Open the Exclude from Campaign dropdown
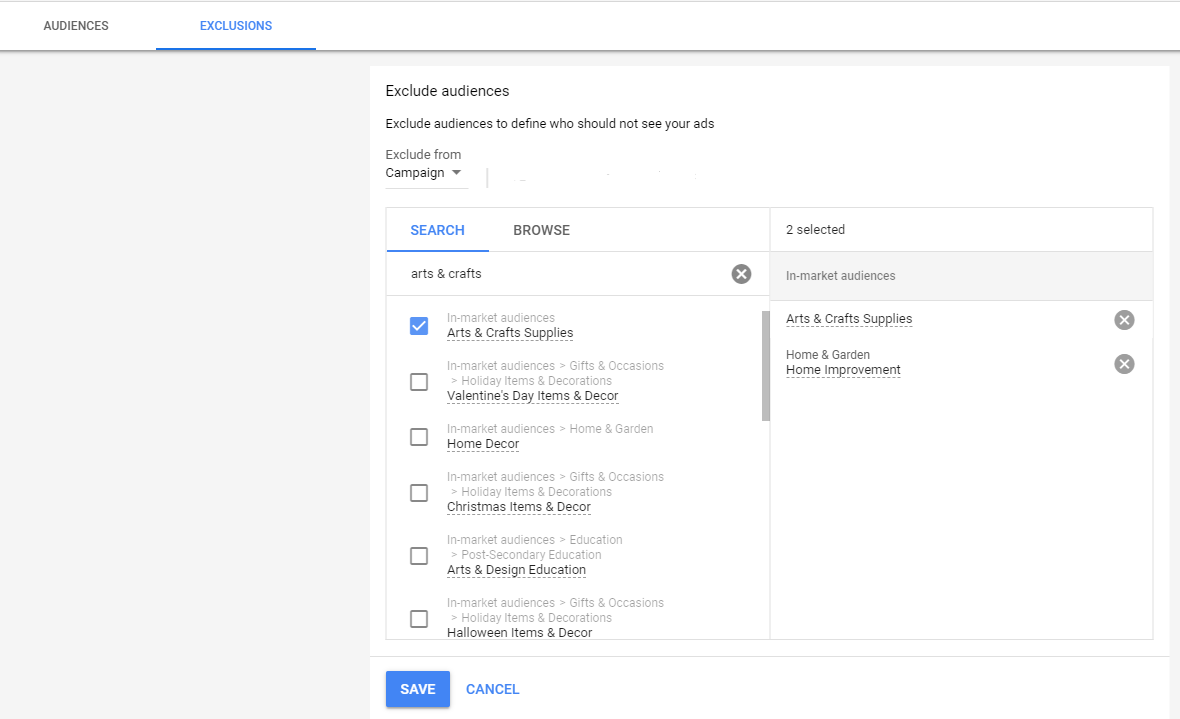This screenshot has width=1180, height=719. (425, 173)
